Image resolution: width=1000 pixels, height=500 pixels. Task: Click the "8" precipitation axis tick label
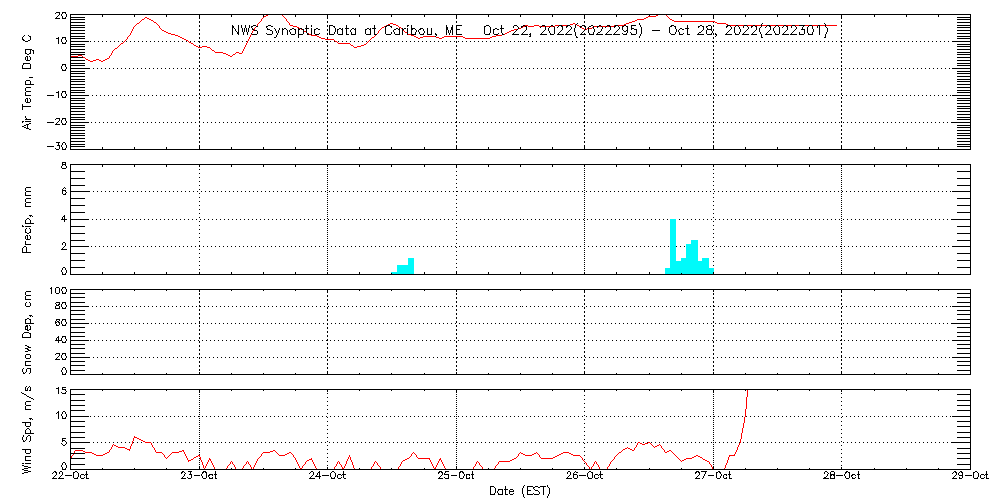click(62, 165)
